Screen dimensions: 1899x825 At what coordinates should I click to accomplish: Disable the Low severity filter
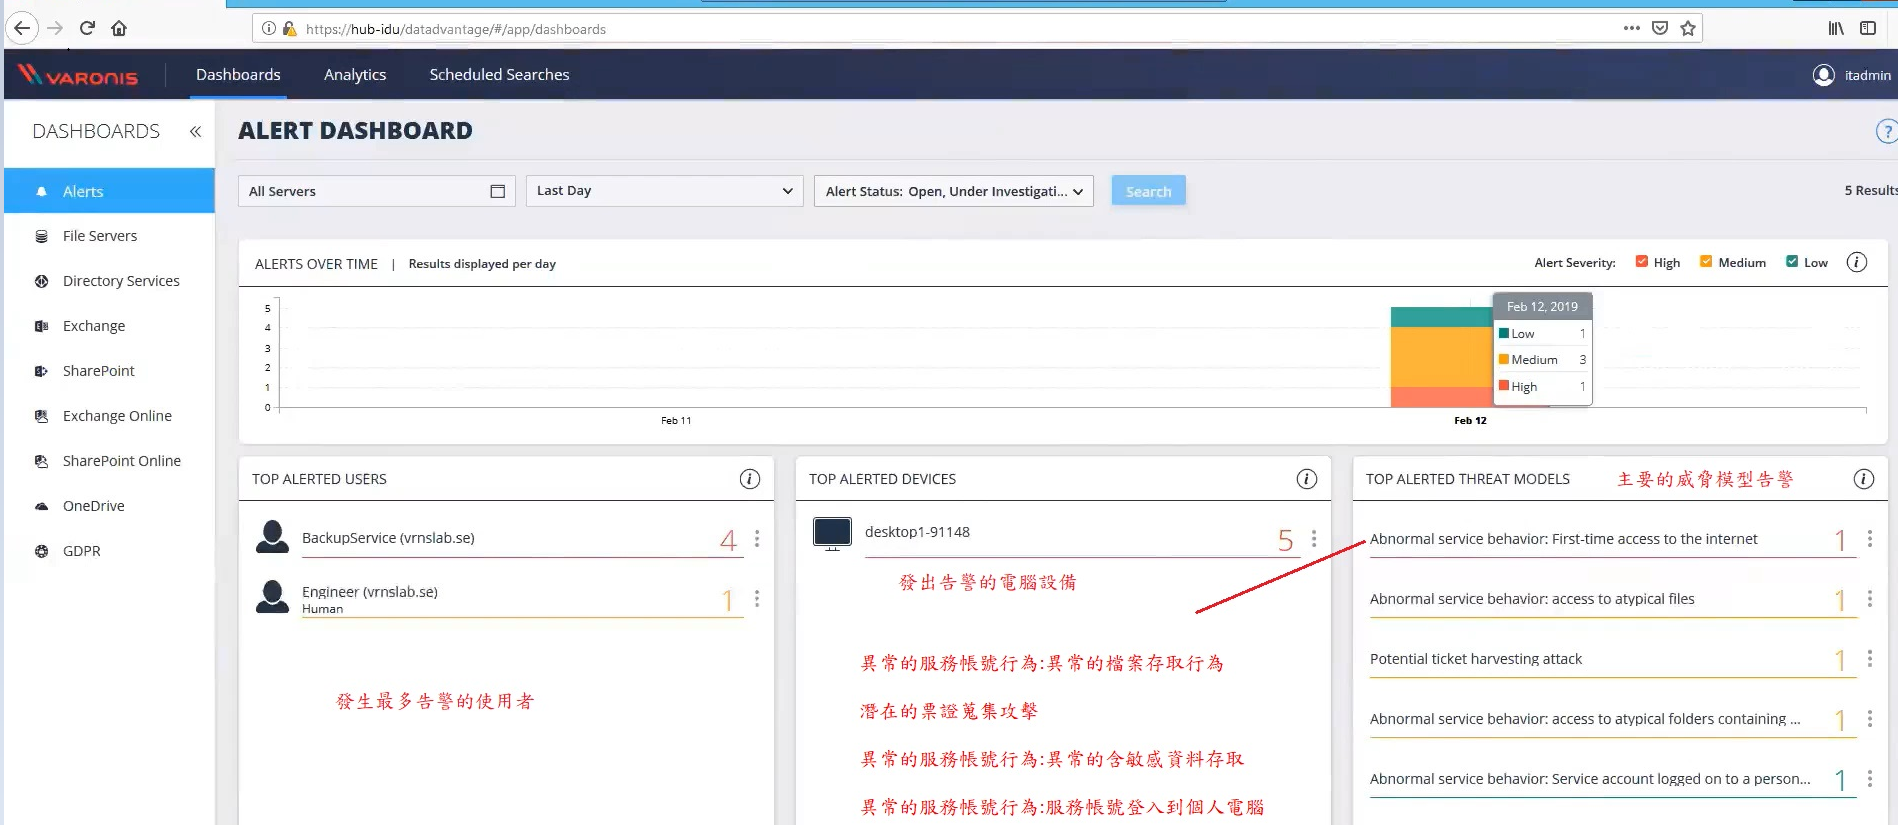point(1792,262)
